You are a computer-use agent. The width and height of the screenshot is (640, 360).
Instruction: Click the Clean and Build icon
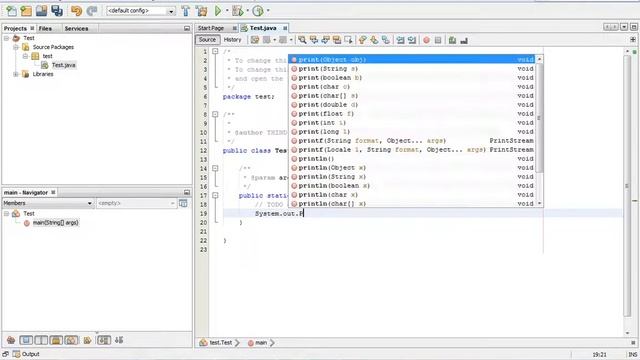pos(201,11)
